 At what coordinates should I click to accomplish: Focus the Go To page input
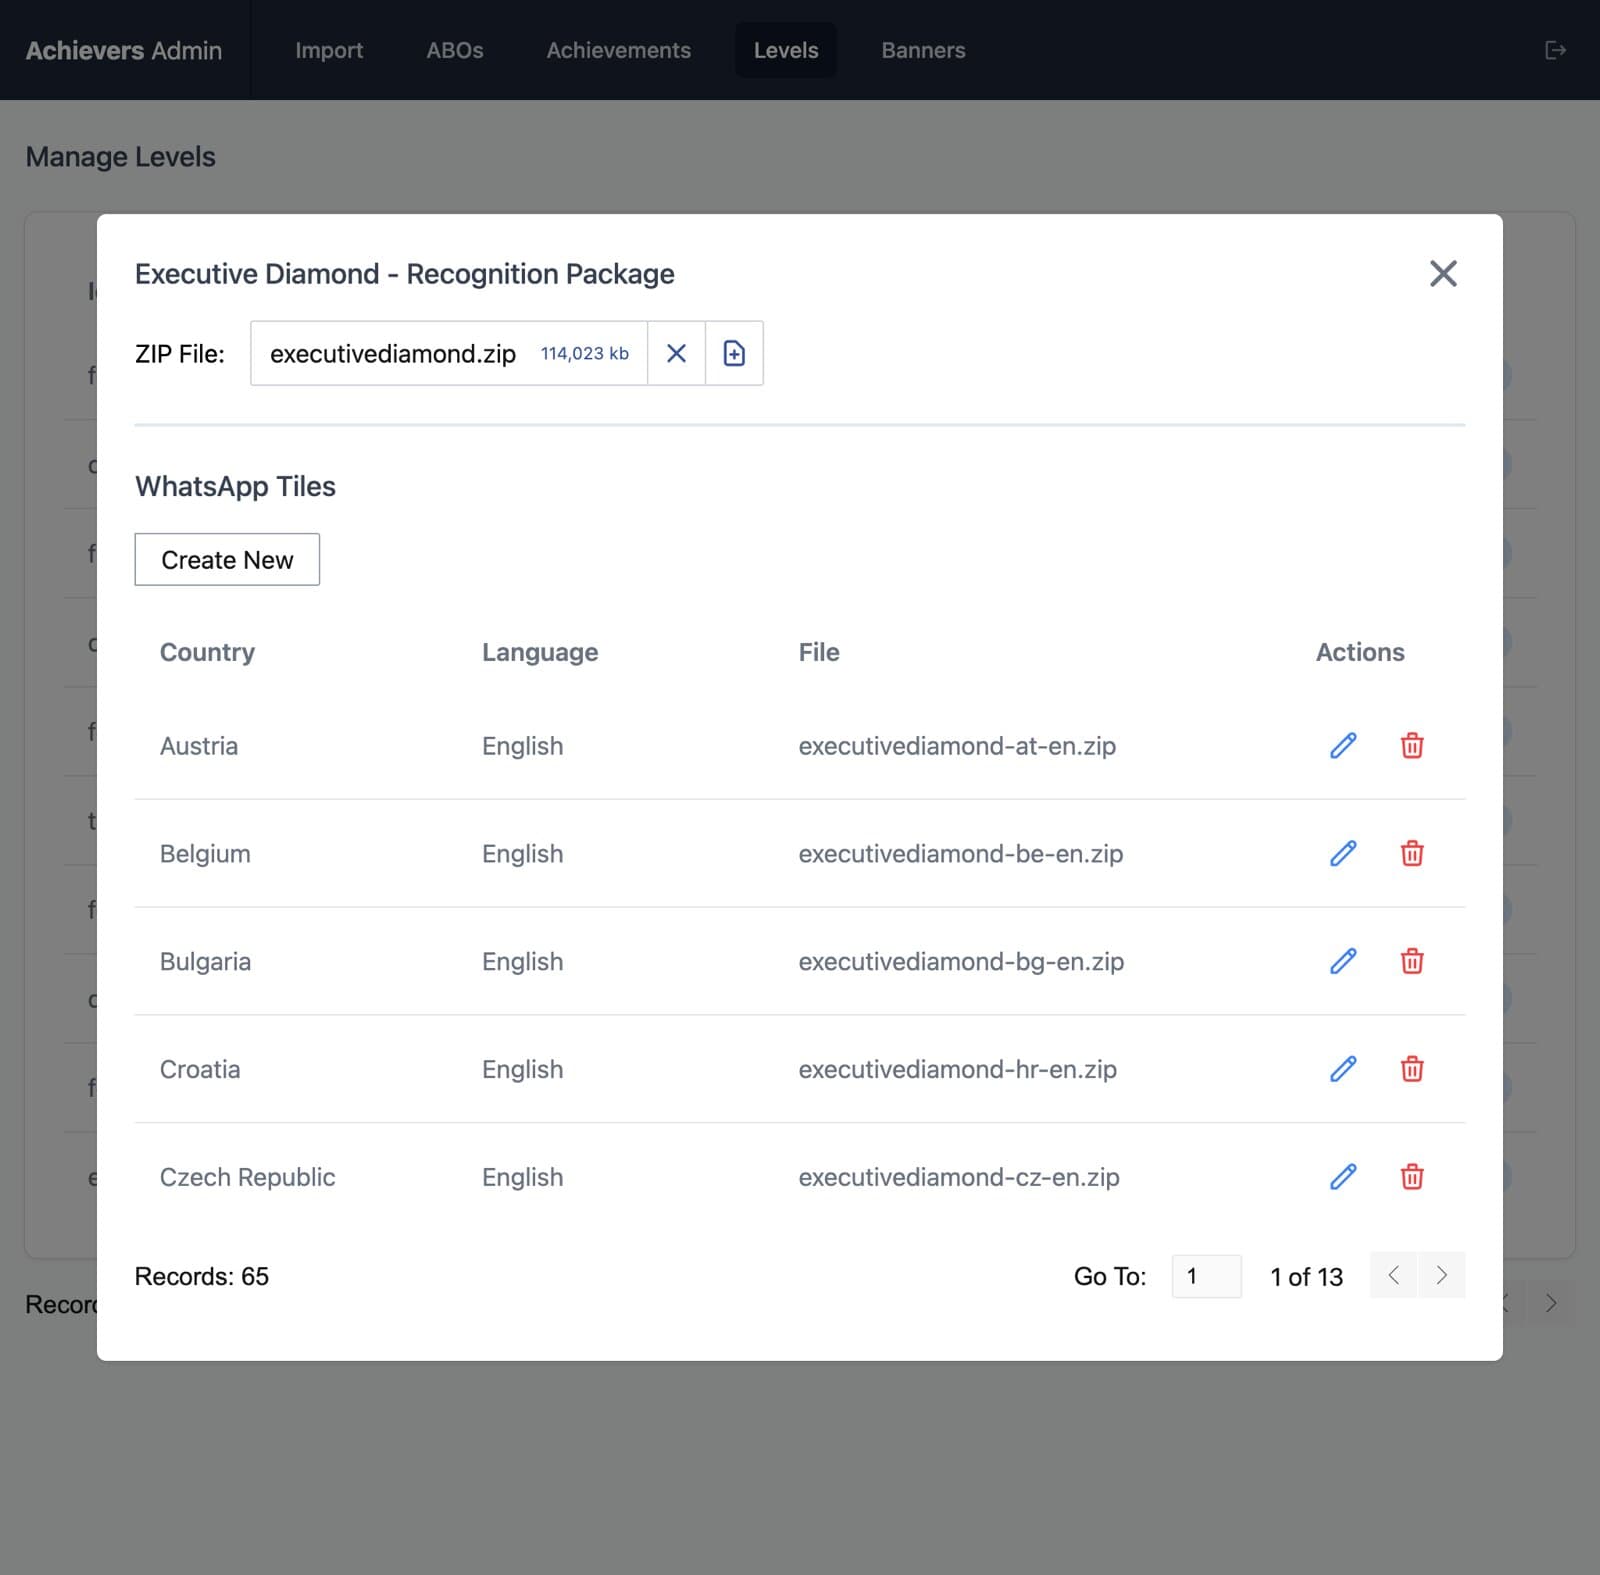pyautogui.click(x=1206, y=1276)
